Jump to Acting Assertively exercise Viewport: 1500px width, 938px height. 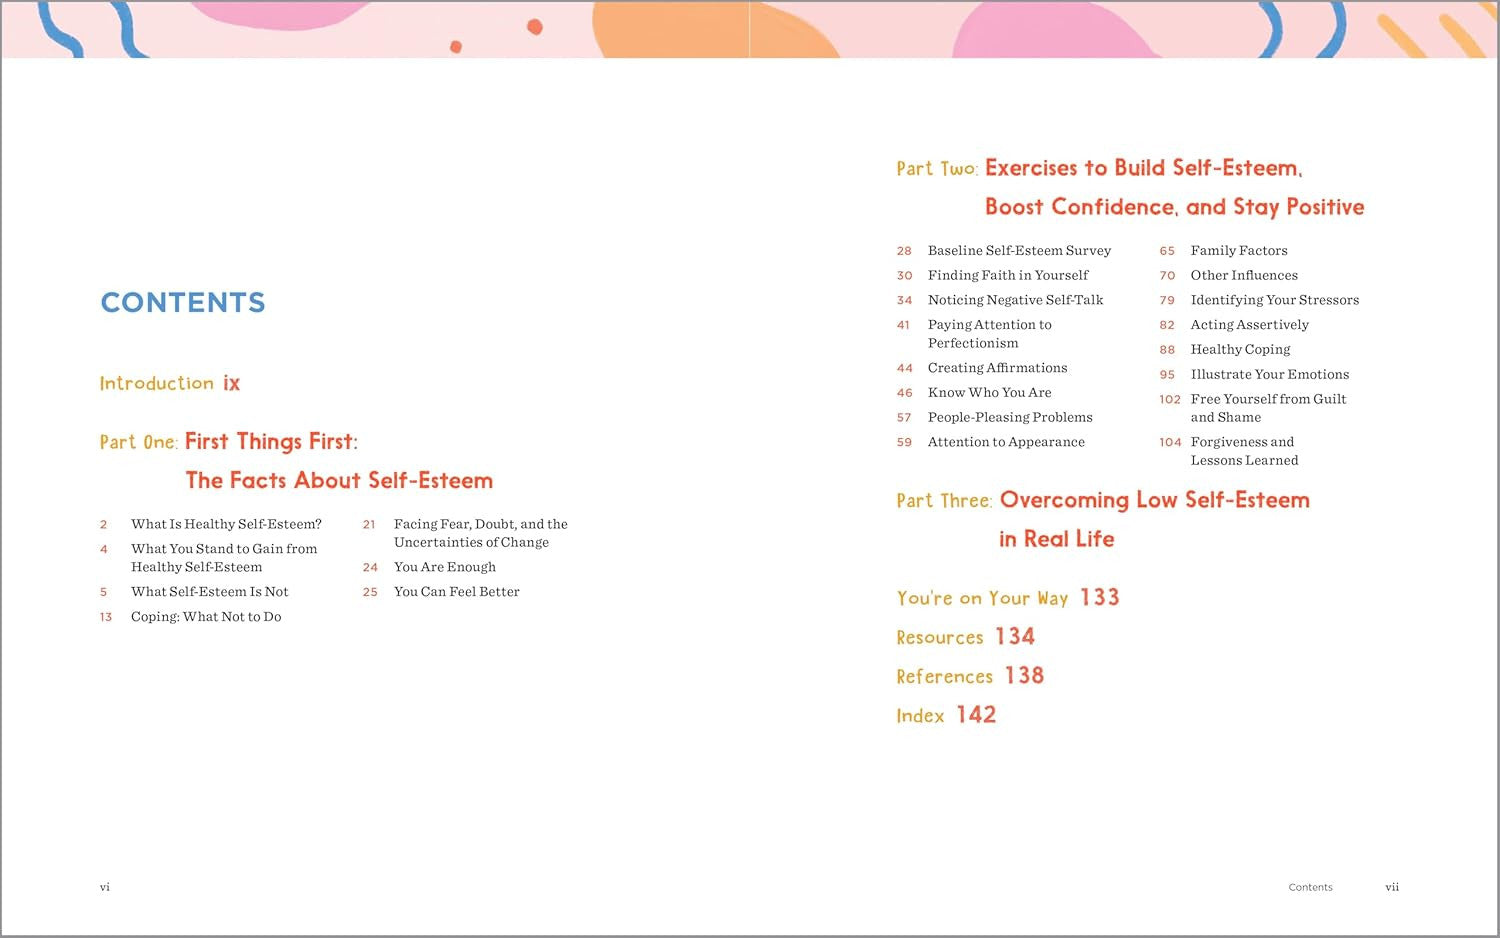[1249, 325]
